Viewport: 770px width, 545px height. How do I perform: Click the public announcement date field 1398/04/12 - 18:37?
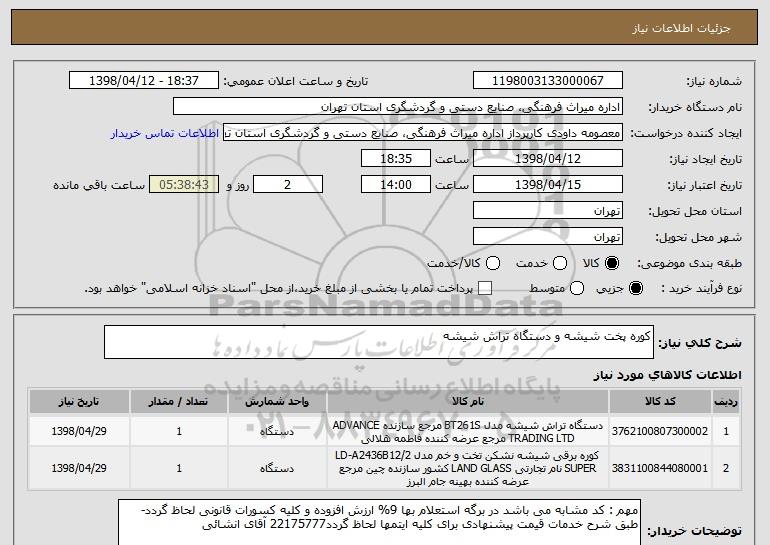click(144, 81)
